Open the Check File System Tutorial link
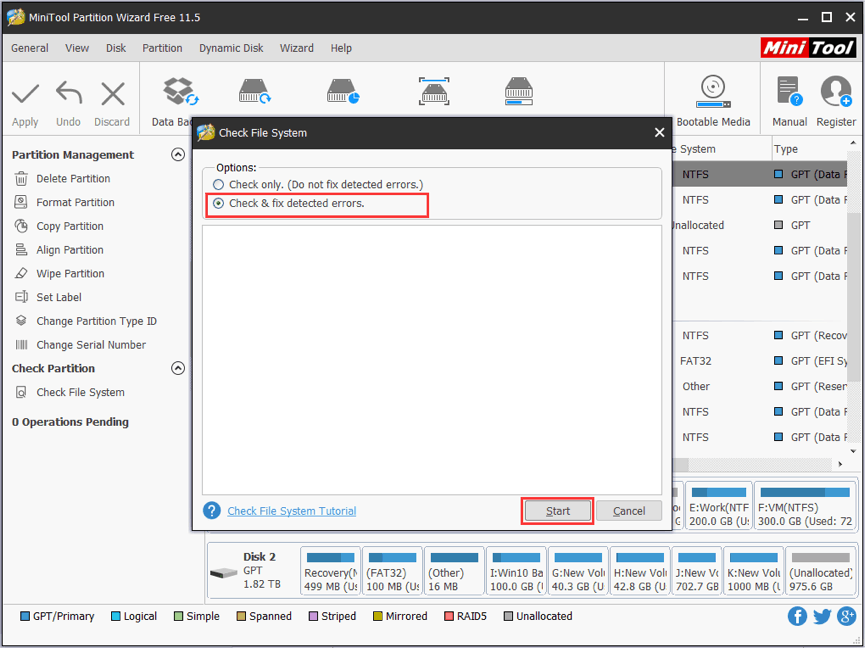 pyautogui.click(x=291, y=510)
